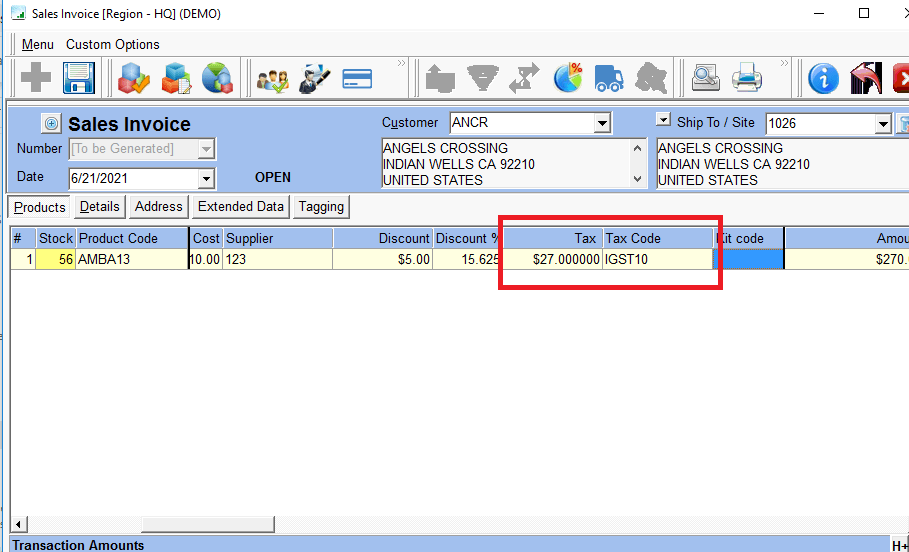Open the Customer dropdown showing ANCR
Viewport: 909px width, 552px height.
pyautogui.click(x=602, y=123)
